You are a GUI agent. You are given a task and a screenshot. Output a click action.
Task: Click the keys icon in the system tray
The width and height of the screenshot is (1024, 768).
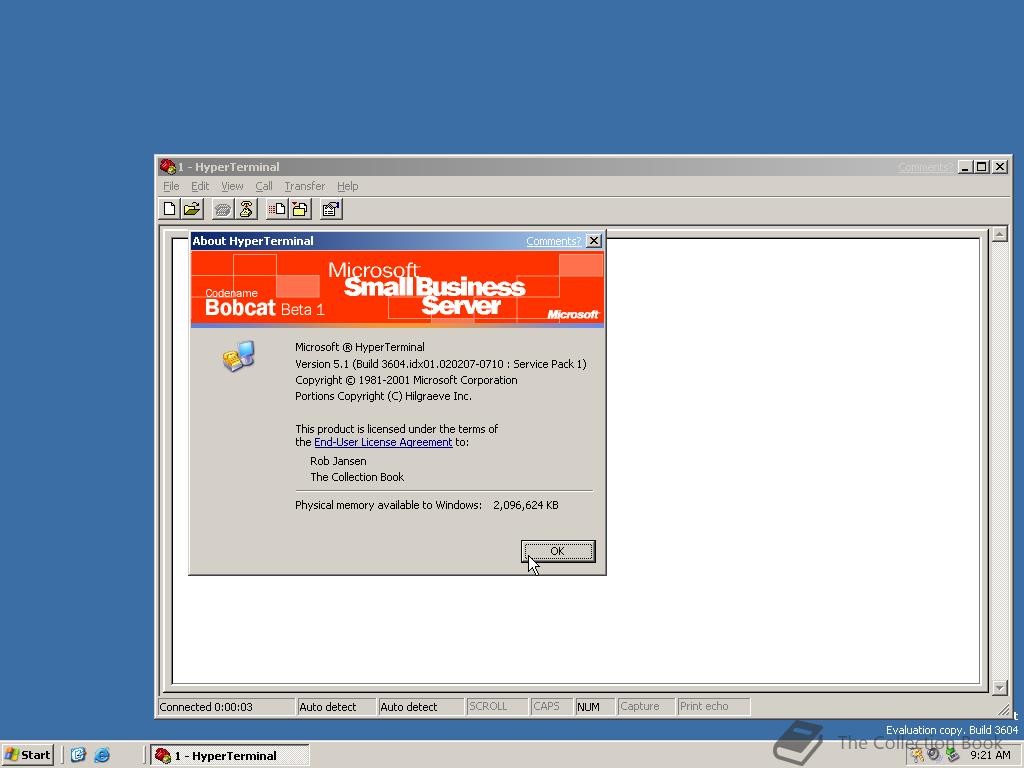pyautogui.click(x=918, y=756)
